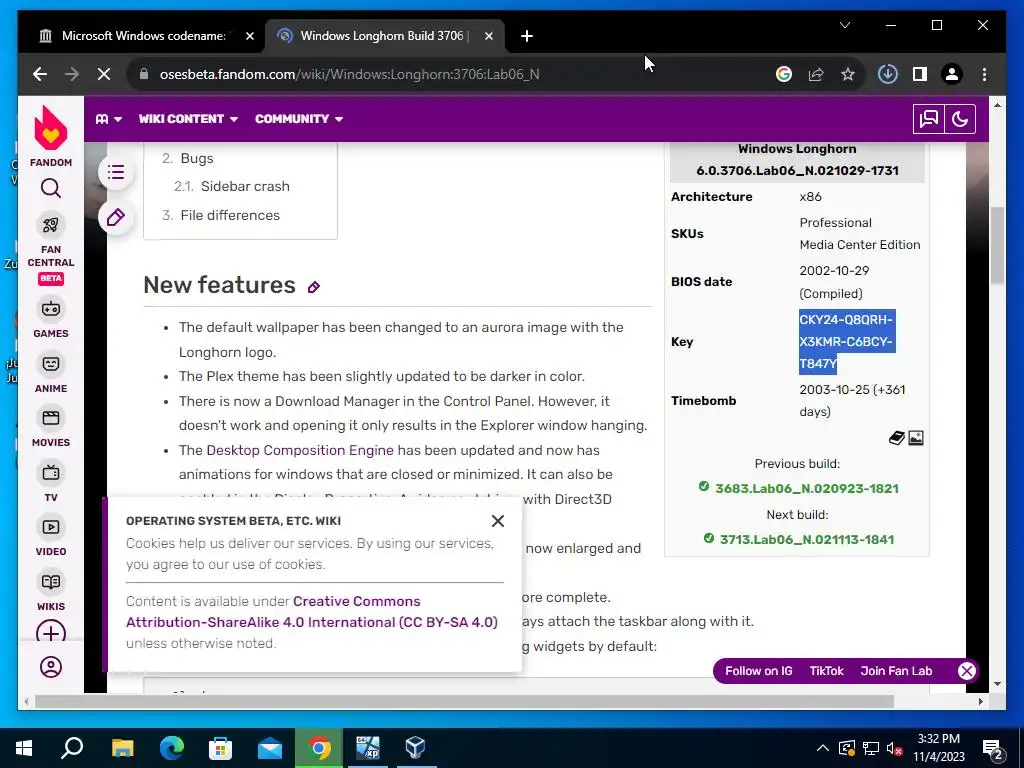
Task: Open taskbar search
Action: pos(72,748)
